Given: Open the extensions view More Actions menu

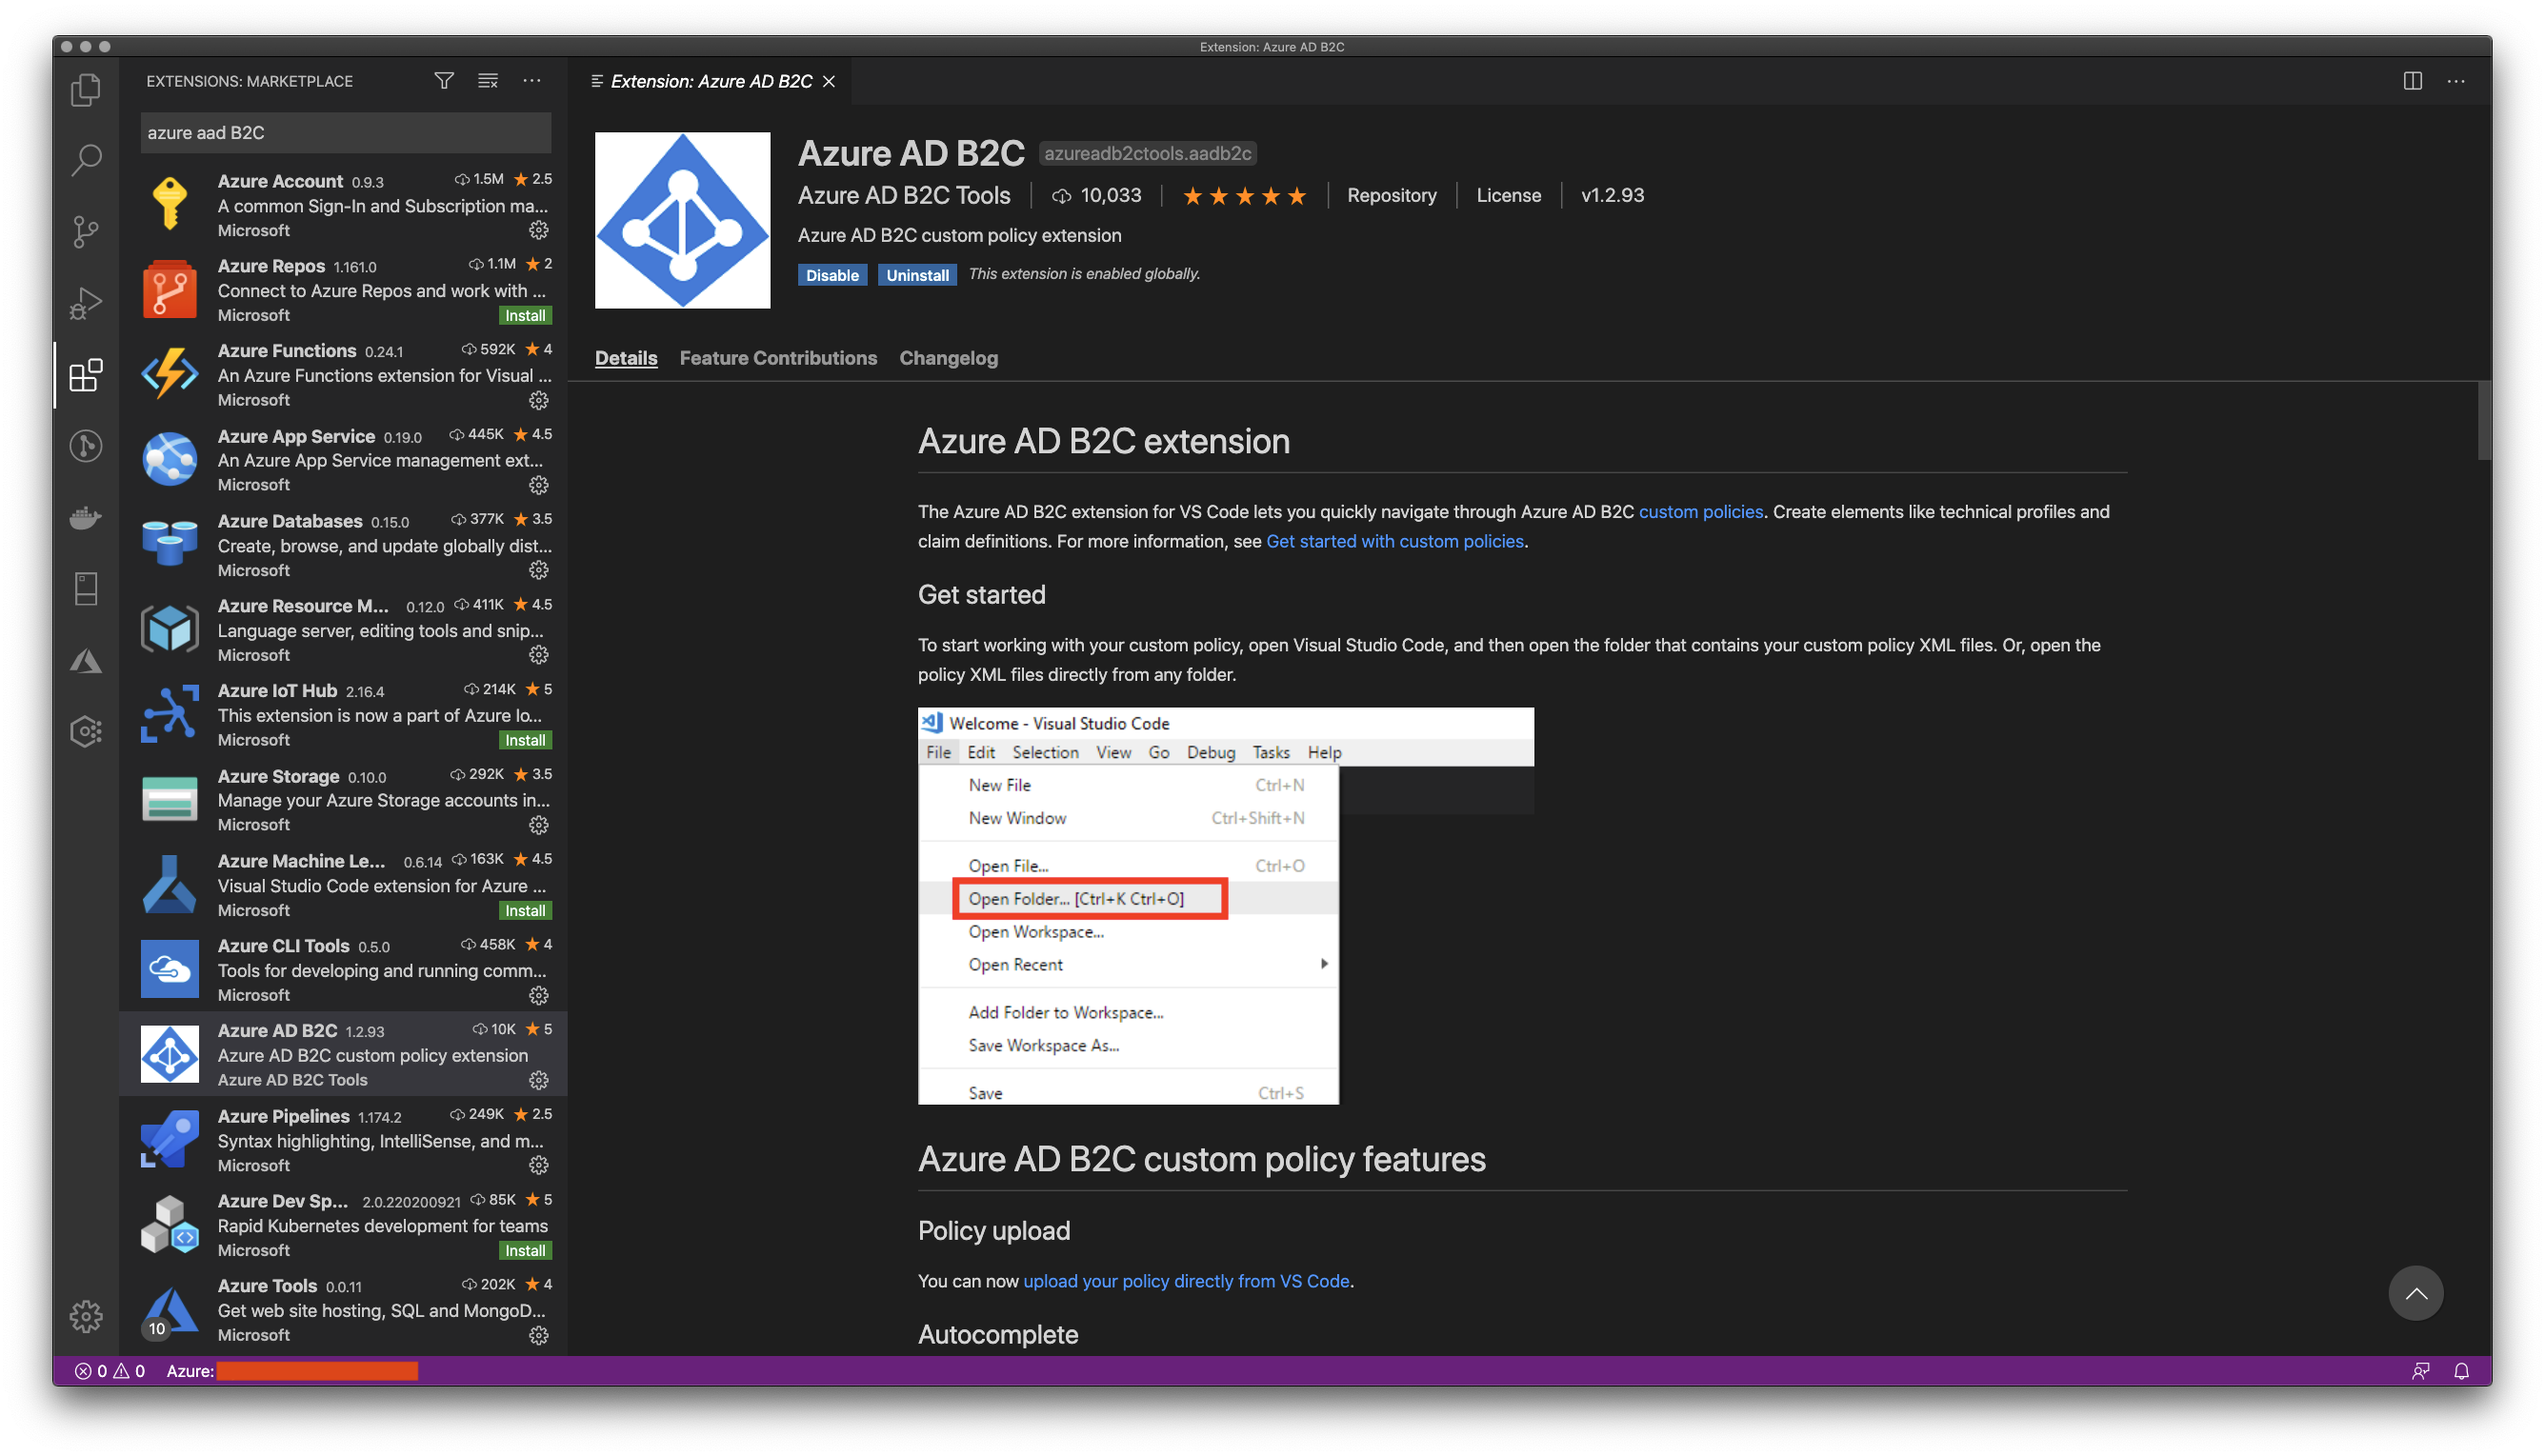Looking at the screenshot, I should click(x=532, y=81).
